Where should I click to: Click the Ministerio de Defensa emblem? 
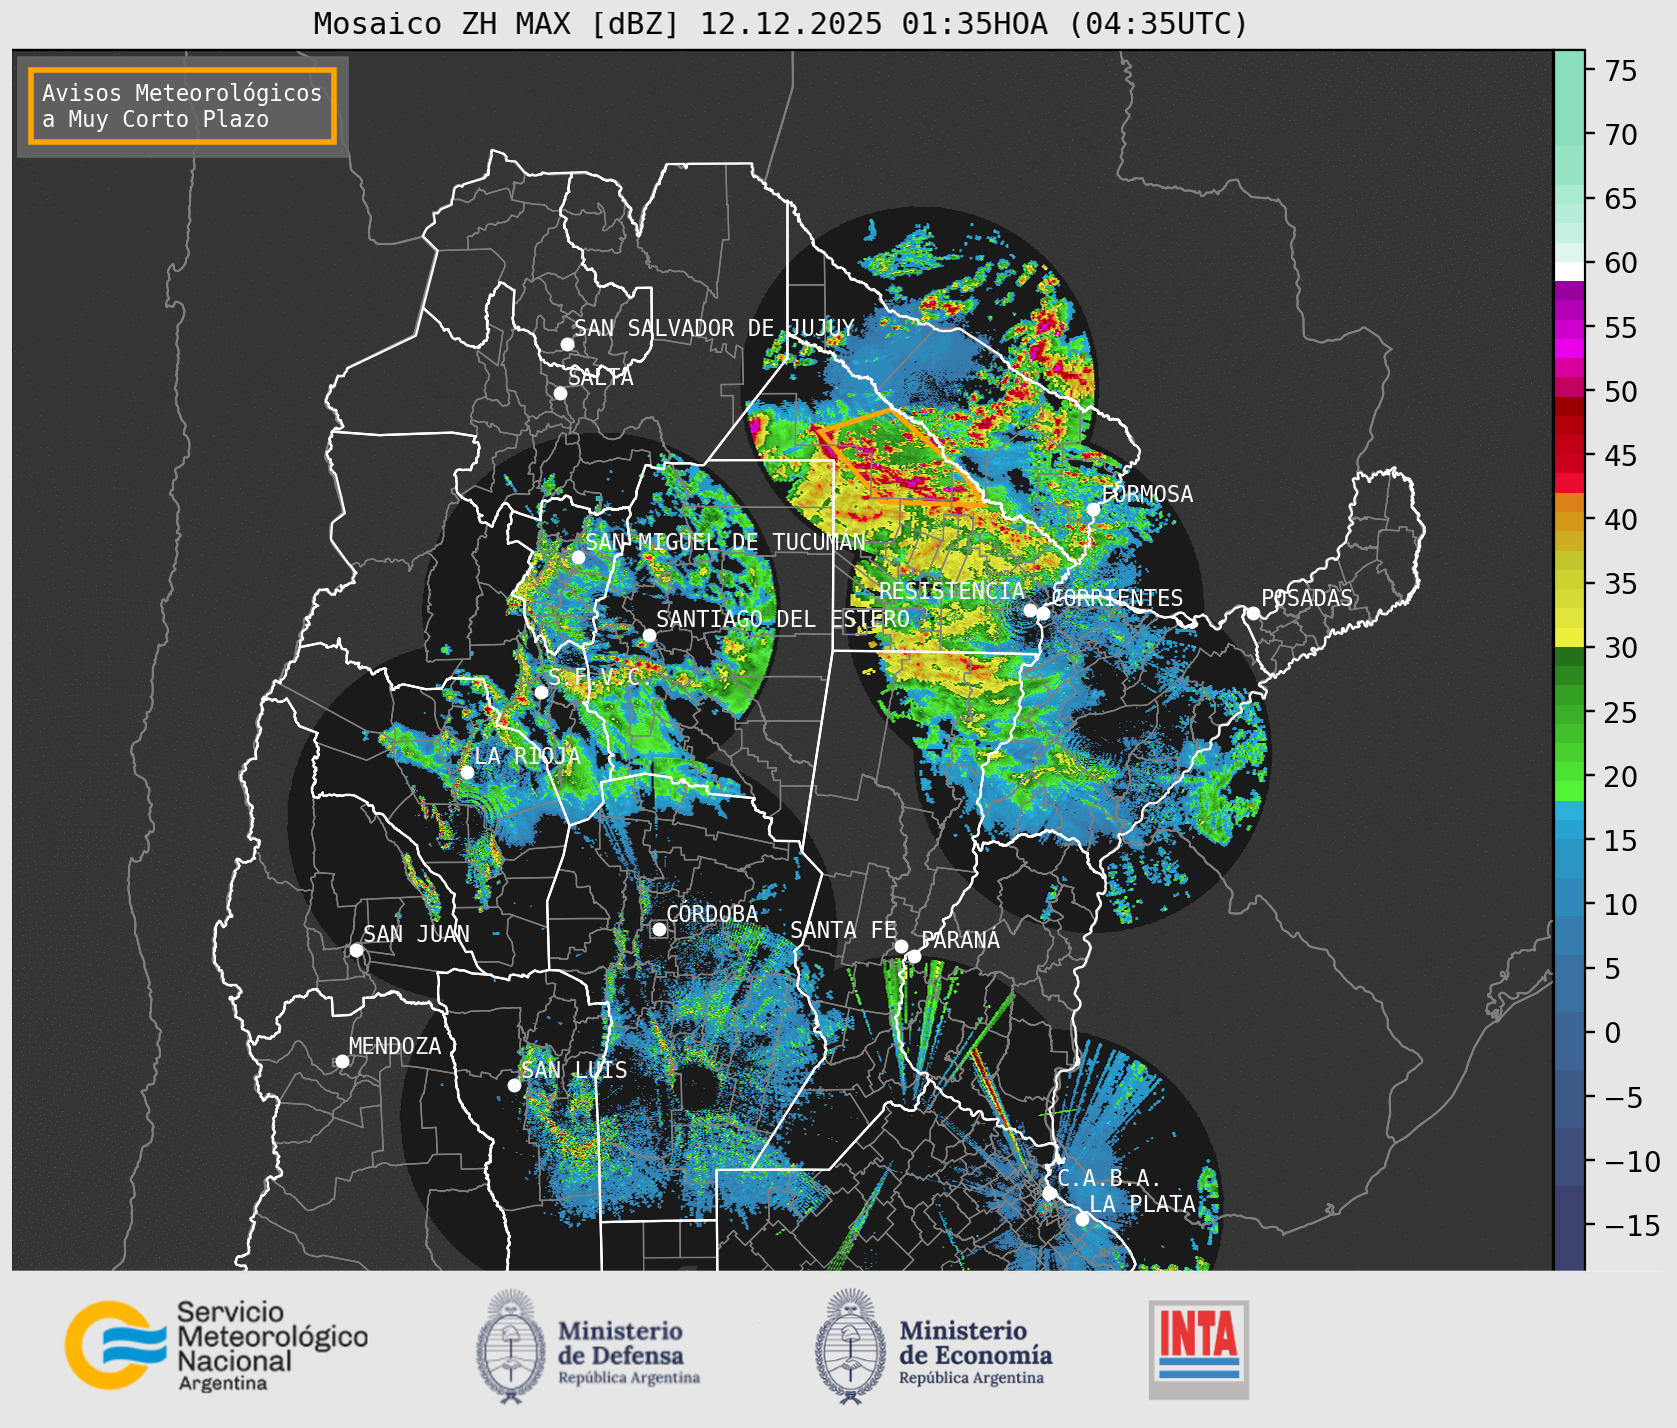(x=511, y=1346)
